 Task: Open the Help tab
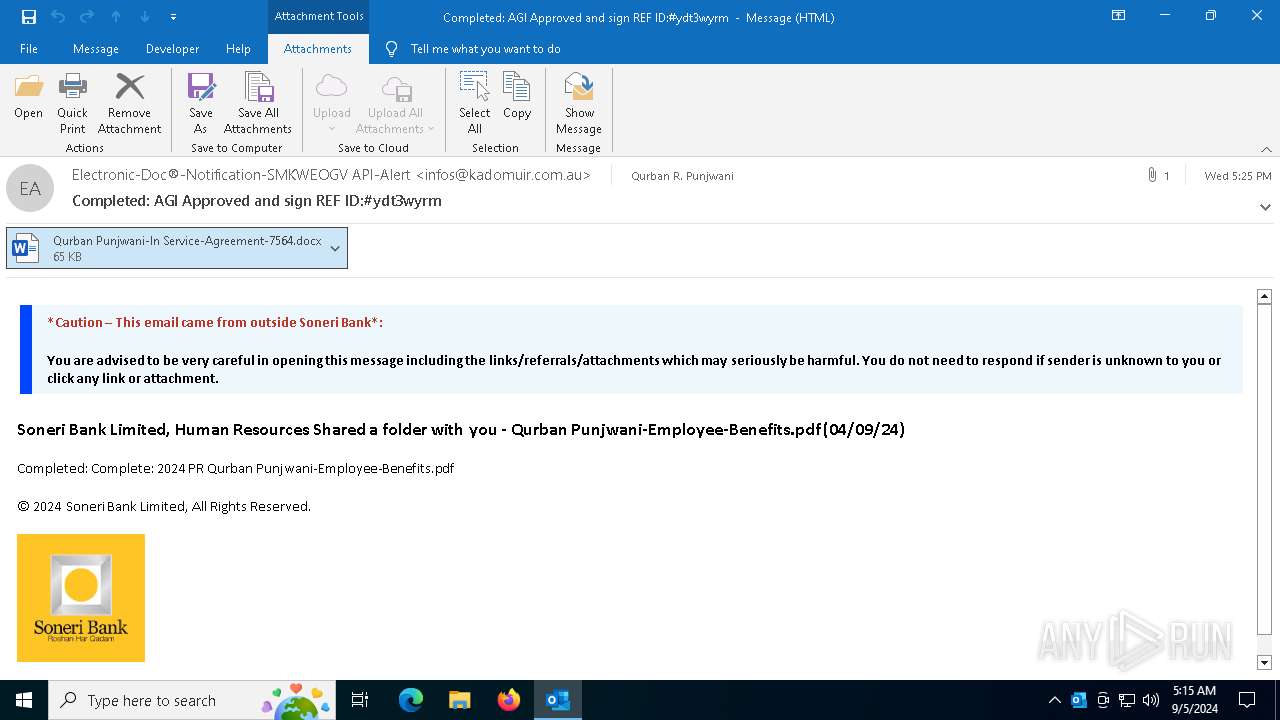[x=238, y=49]
